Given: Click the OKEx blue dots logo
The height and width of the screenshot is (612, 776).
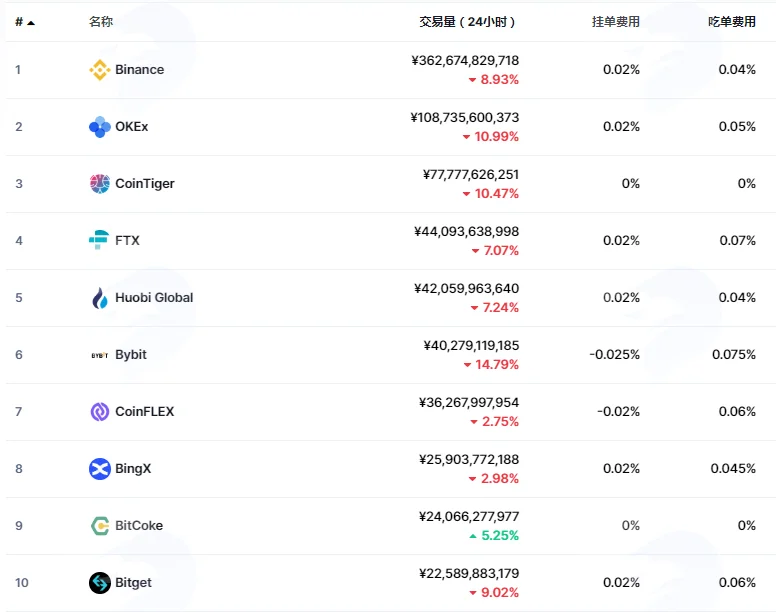Looking at the screenshot, I should coord(99,127).
